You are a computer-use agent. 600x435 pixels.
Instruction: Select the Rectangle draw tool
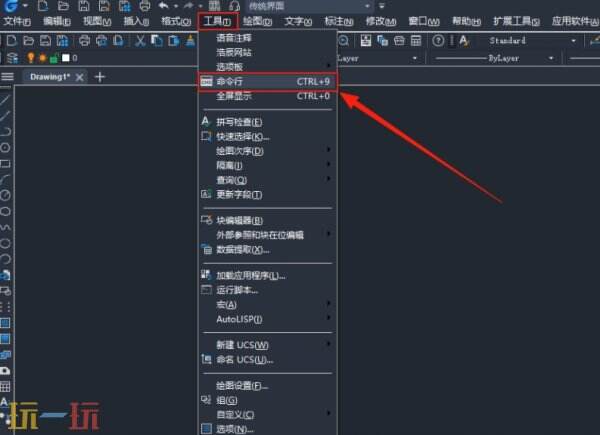[5, 164]
